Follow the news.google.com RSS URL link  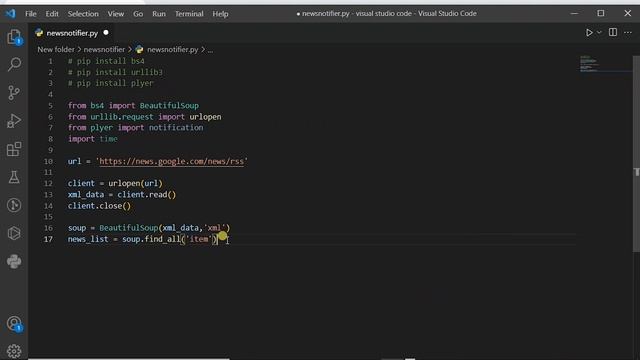pyautogui.click(x=171, y=161)
